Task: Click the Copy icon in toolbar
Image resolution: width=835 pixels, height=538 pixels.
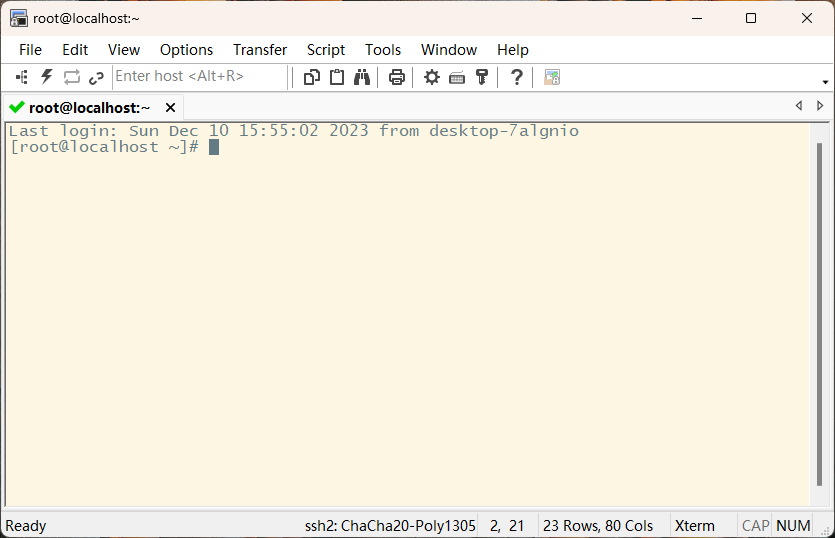Action: pyautogui.click(x=312, y=77)
